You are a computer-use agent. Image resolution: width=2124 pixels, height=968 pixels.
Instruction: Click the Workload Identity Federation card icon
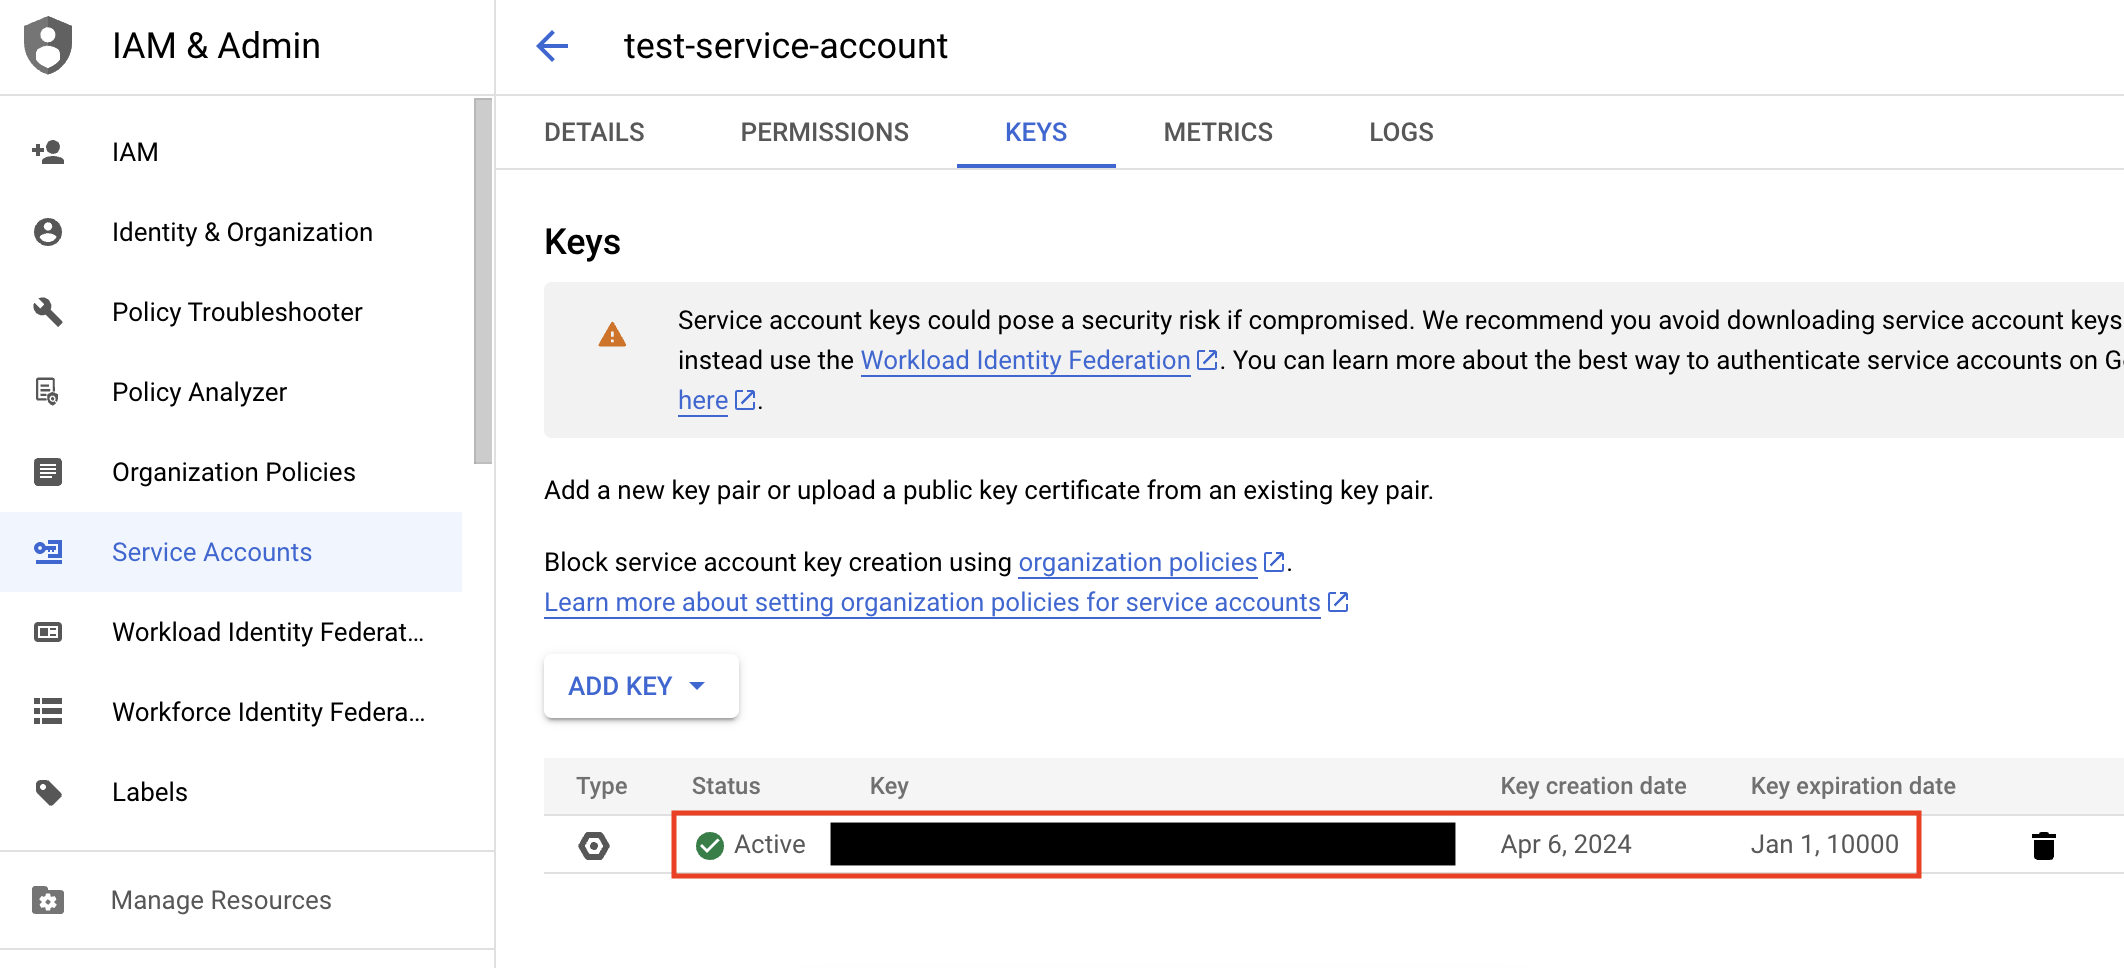tap(48, 632)
